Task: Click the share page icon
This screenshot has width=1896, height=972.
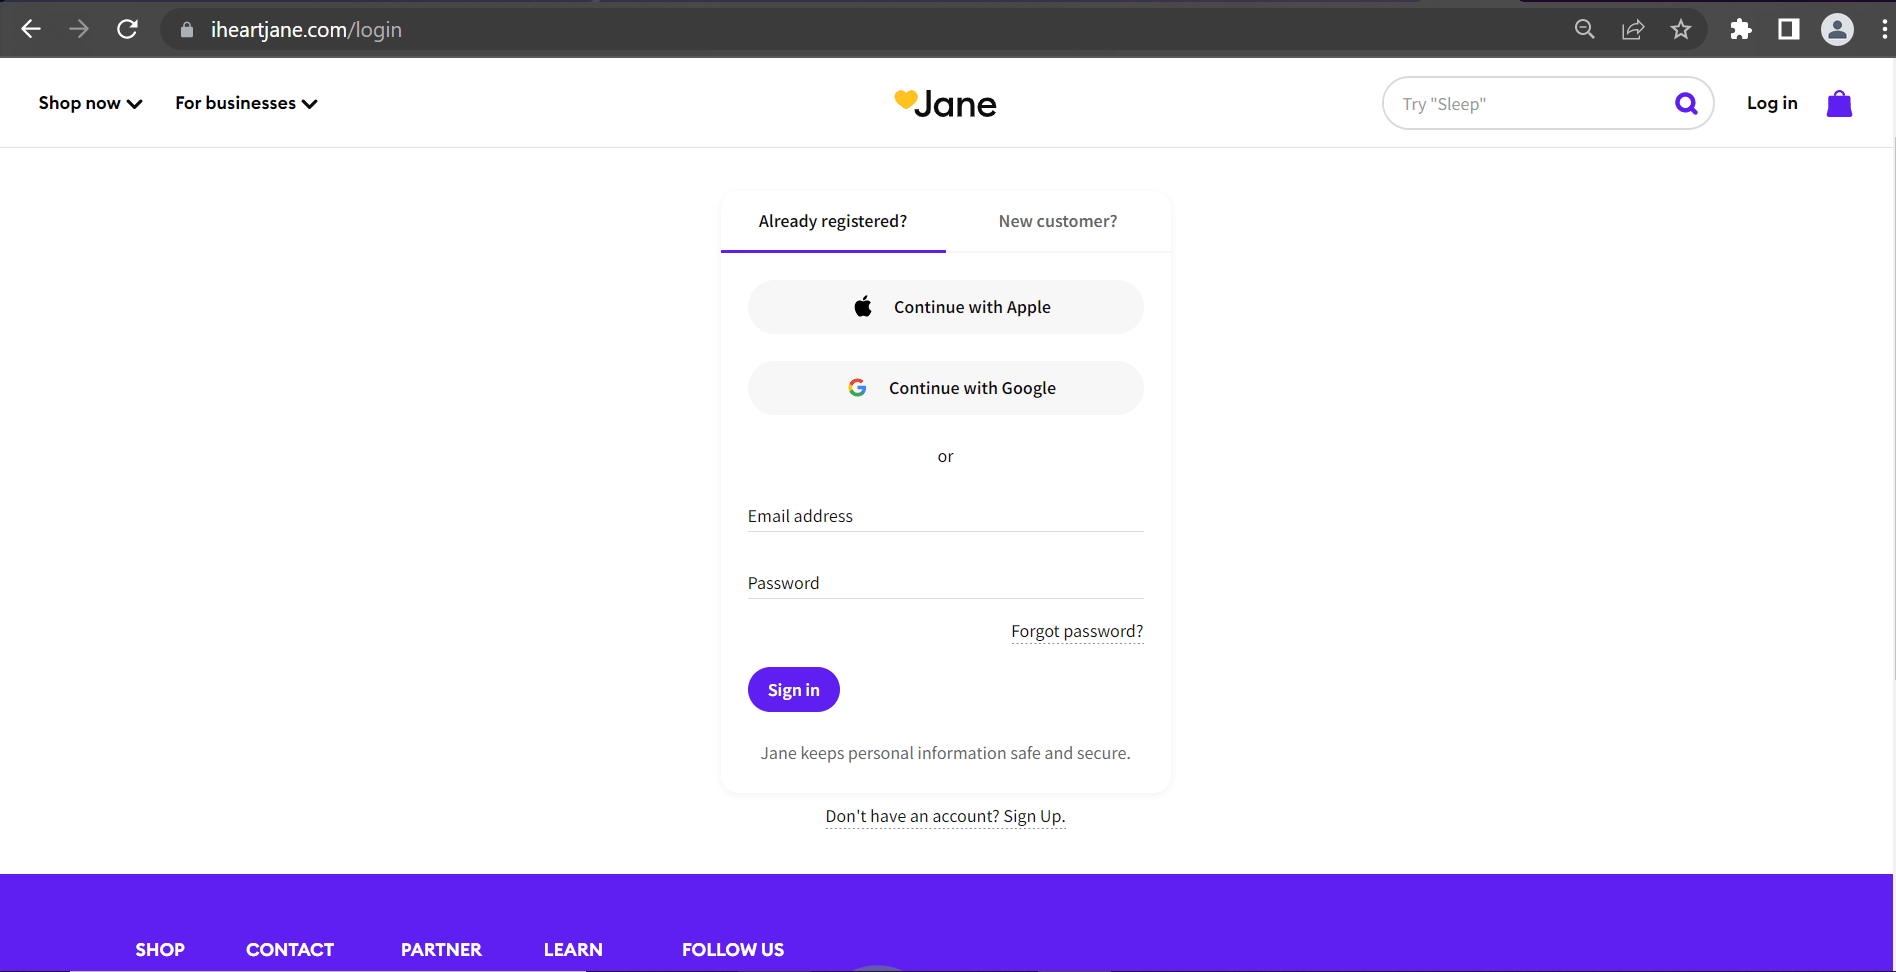Action: pos(1633,29)
